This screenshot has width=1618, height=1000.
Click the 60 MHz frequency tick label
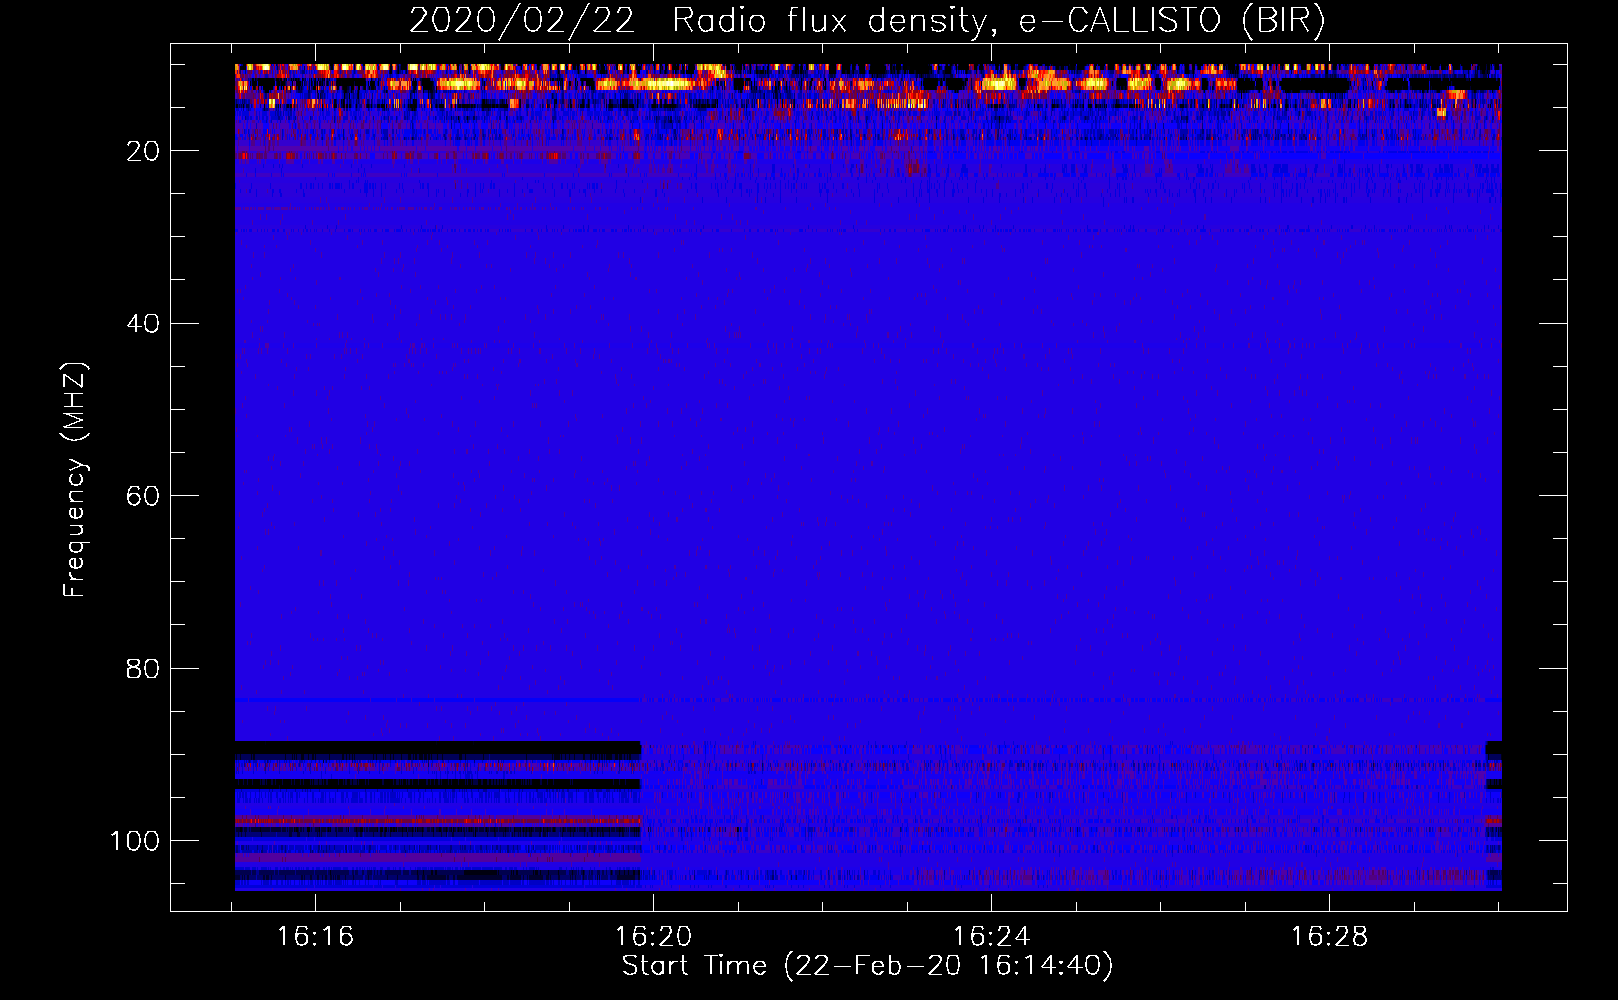point(143,496)
